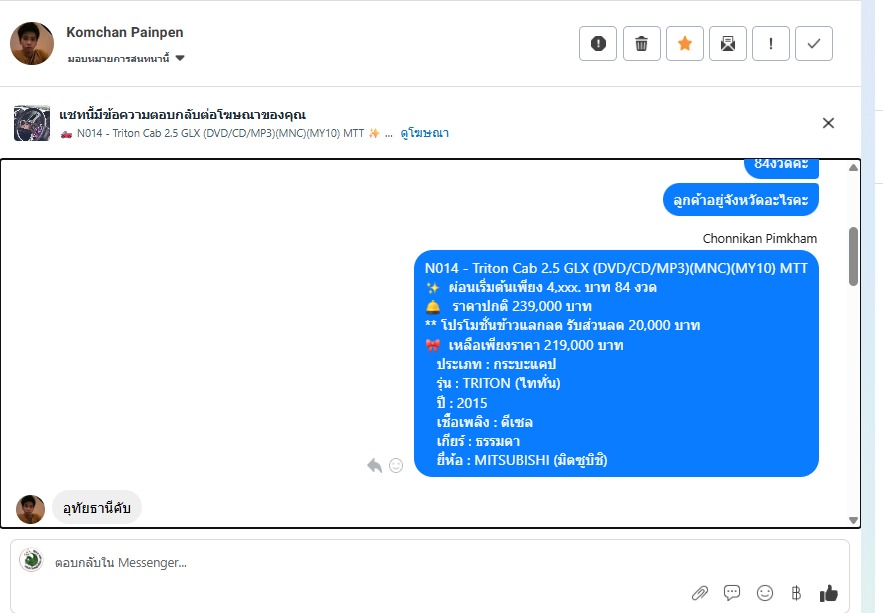Mark conversation unread with envelope icon
The width and height of the screenshot is (883, 613).
728,43
